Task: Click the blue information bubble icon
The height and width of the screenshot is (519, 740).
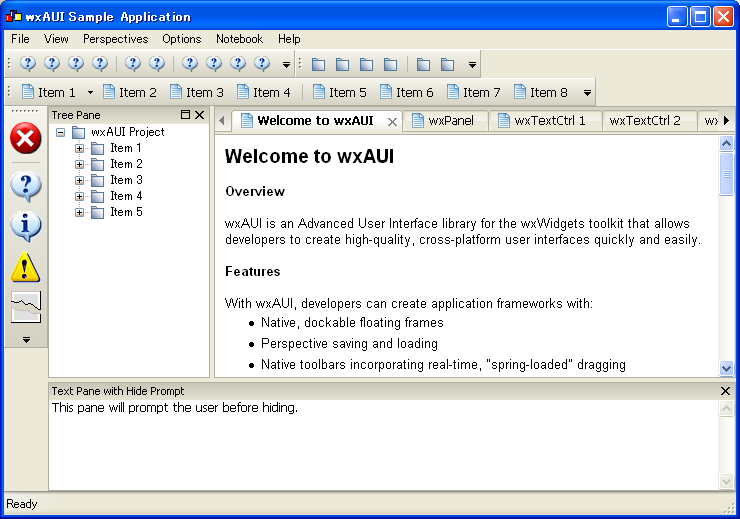Action: tap(25, 227)
